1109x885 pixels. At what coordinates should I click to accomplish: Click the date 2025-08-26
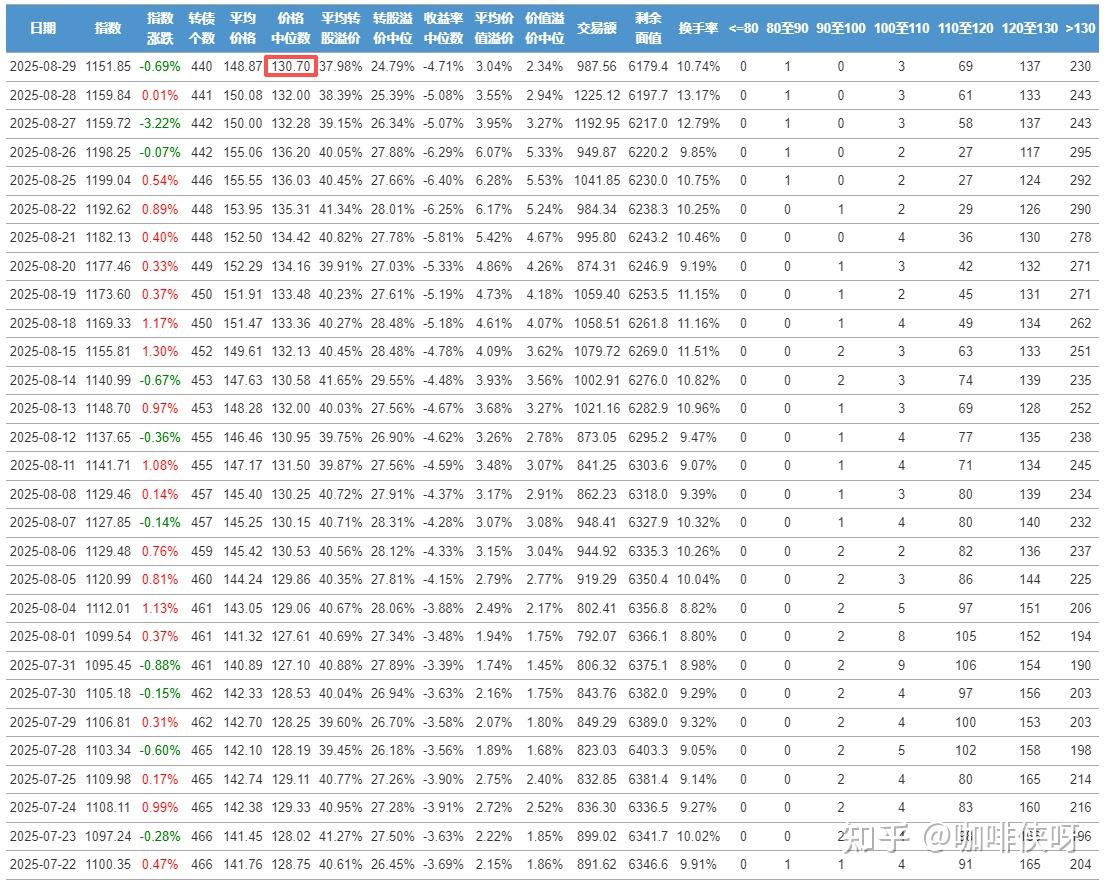point(42,152)
